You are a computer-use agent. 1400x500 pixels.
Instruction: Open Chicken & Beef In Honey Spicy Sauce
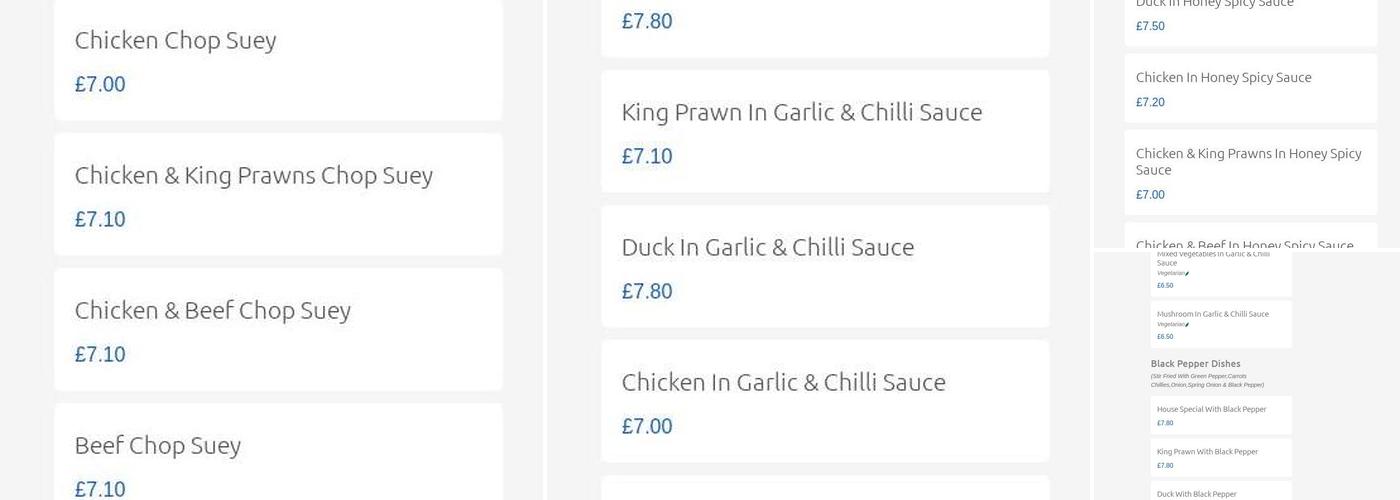click(x=1244, y=241)
